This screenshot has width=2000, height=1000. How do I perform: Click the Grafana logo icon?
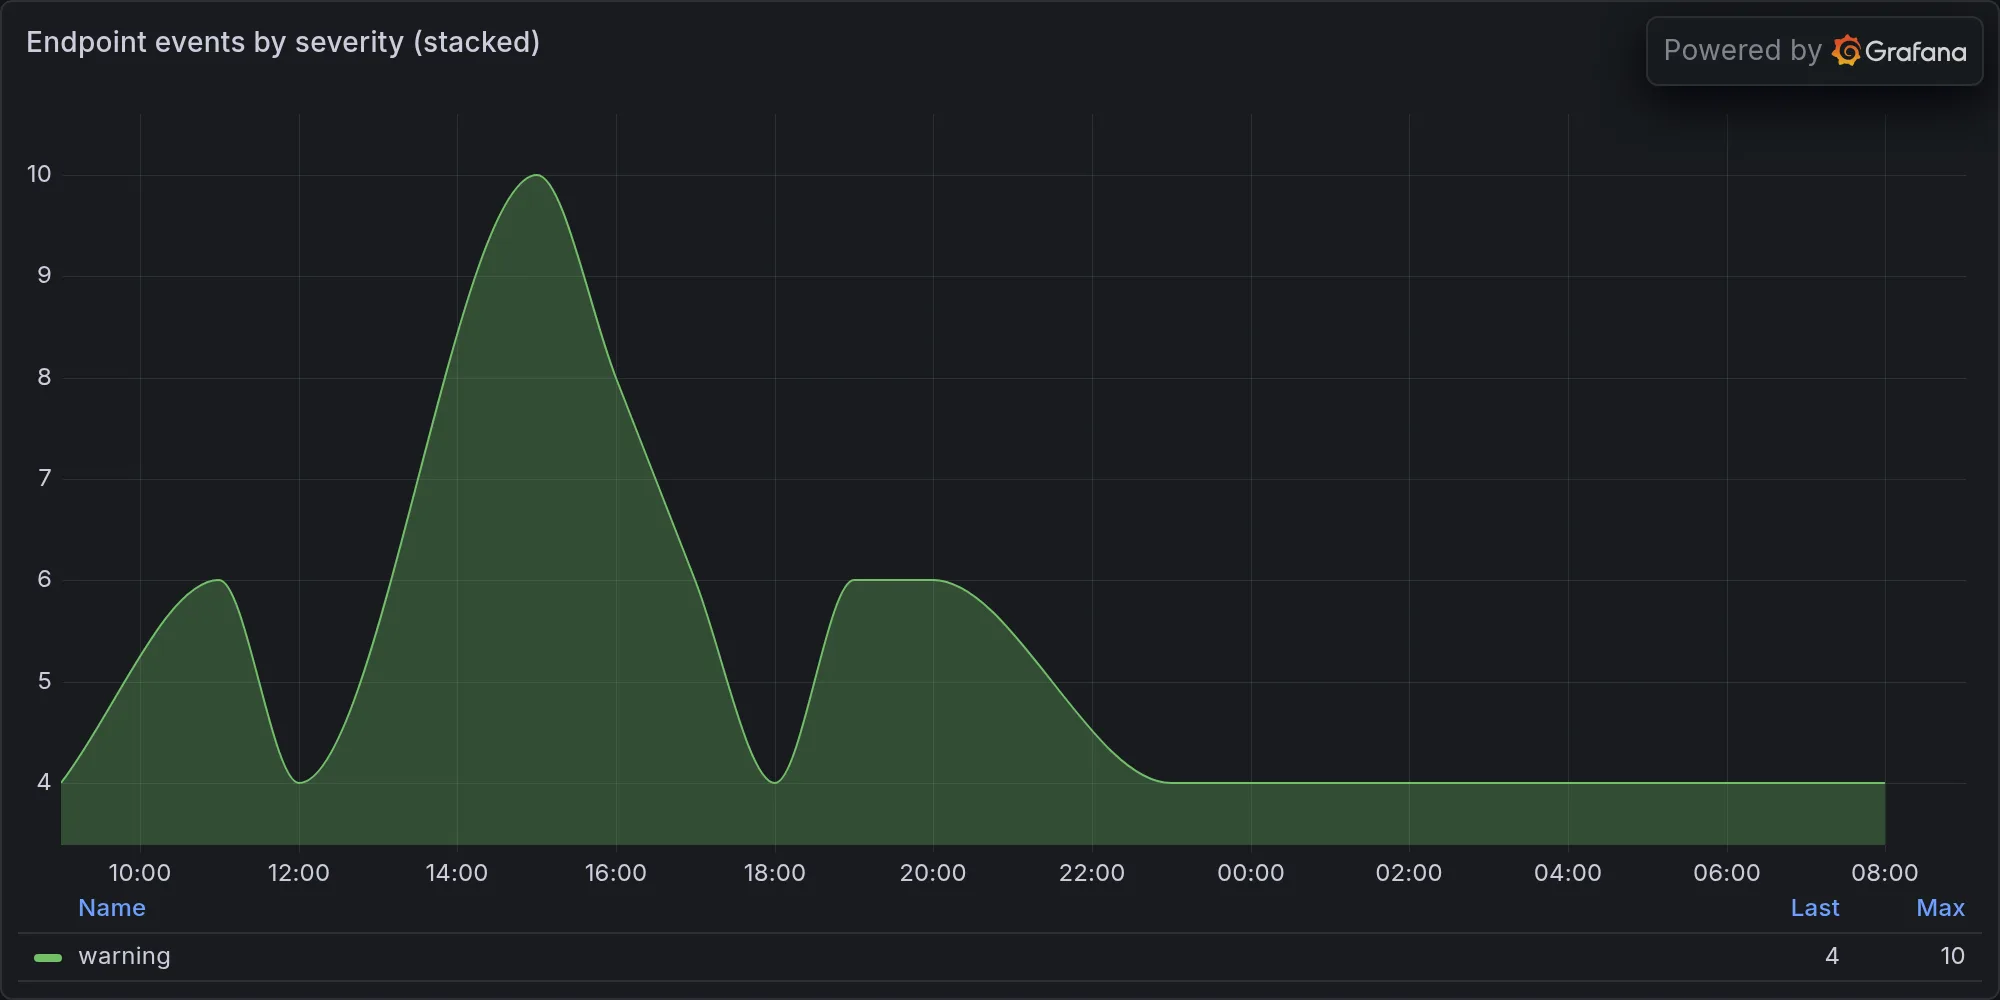1846,51
